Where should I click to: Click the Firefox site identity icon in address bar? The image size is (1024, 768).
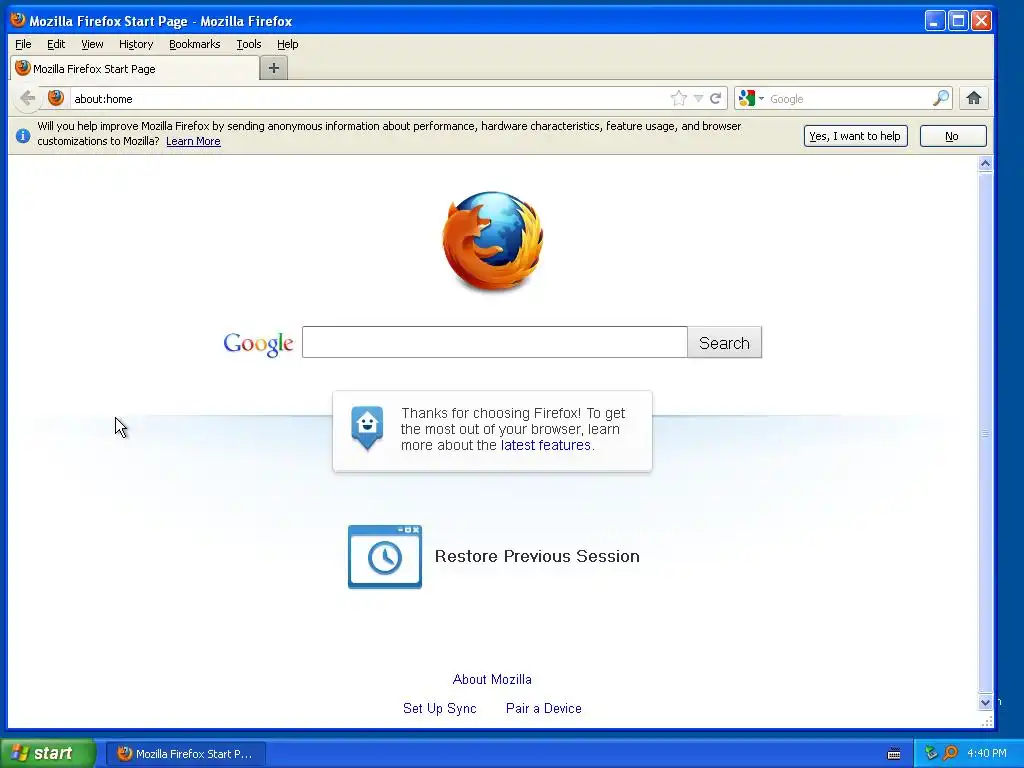(56, 99)
